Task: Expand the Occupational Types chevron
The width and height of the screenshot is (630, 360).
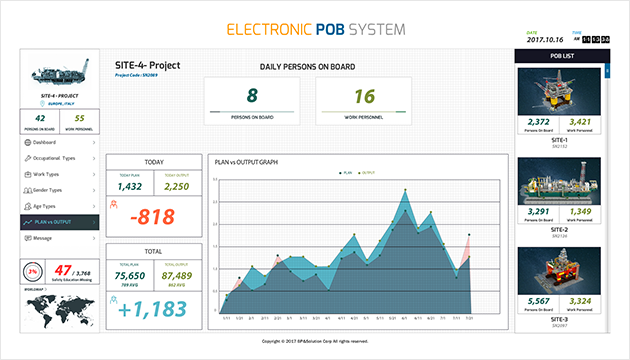Action: 94,158
